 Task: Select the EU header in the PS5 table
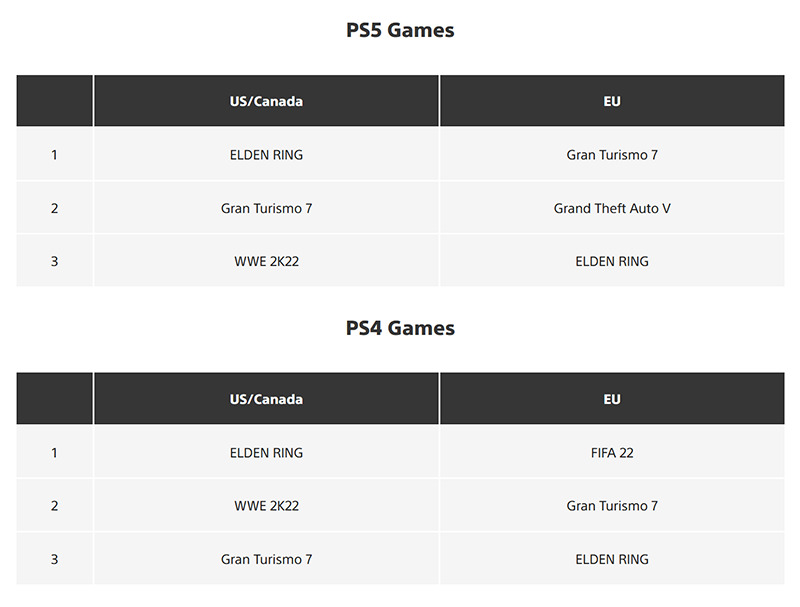pyautogui.click(x=612, y=101)
